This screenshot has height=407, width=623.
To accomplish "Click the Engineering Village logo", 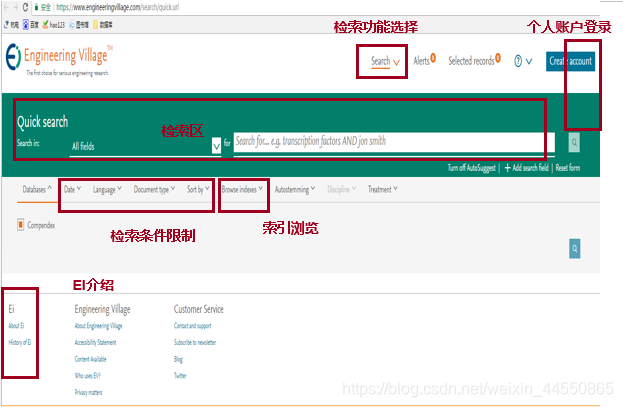I will pyautogui.click(x=59, y=60).
